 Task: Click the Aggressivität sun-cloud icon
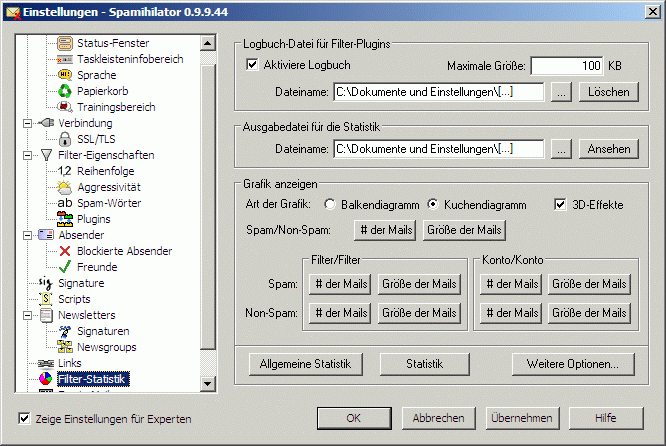pos(65,187)
